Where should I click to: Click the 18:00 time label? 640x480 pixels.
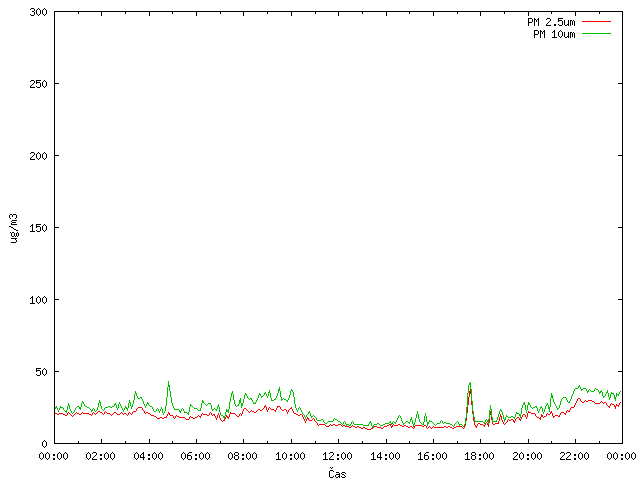480,456
